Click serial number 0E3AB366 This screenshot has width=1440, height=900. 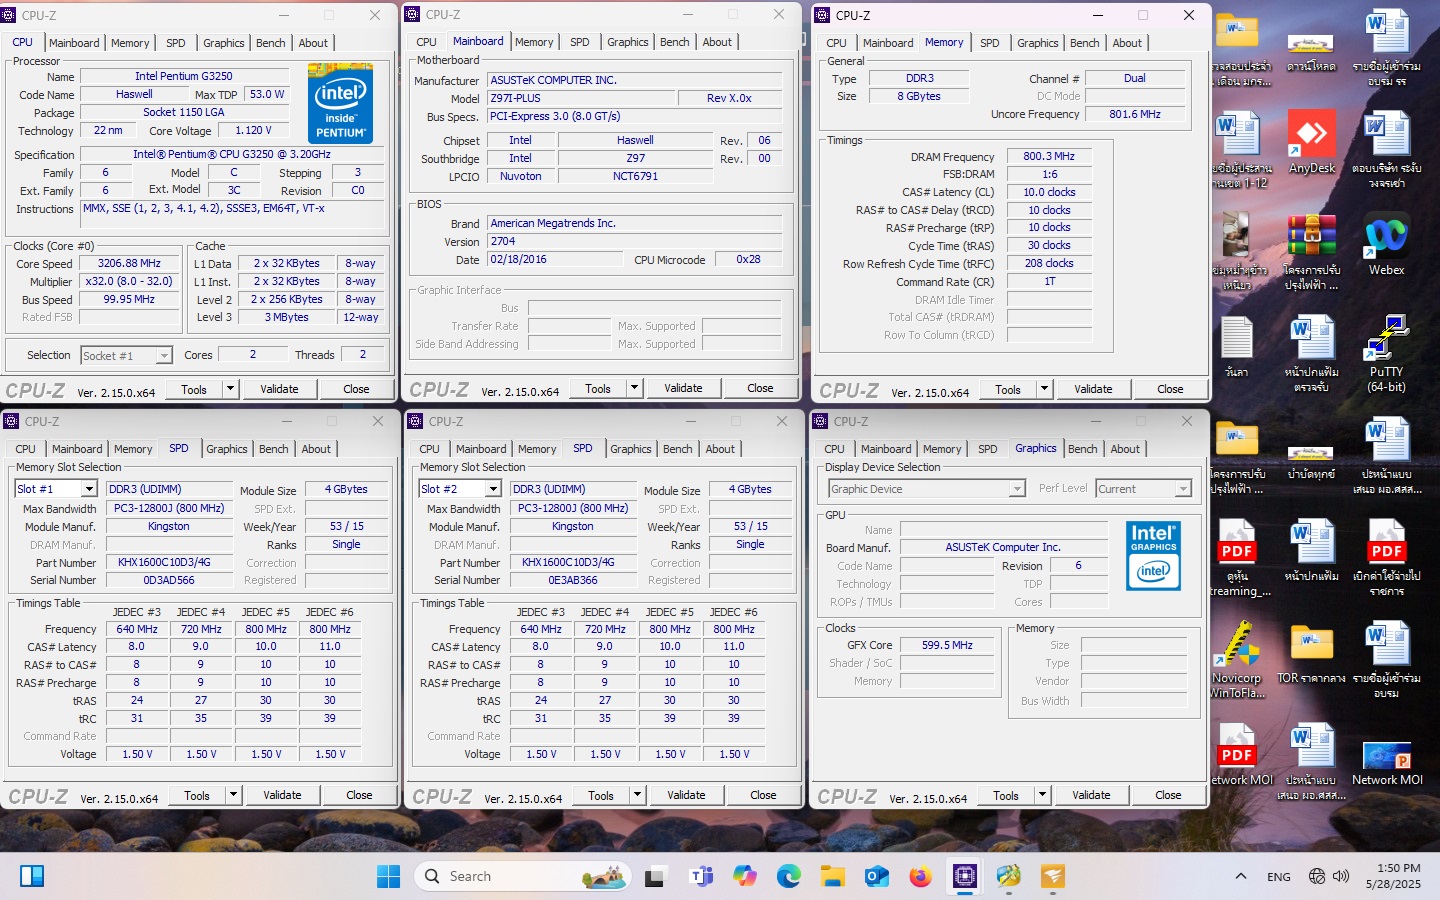[573, 580]
